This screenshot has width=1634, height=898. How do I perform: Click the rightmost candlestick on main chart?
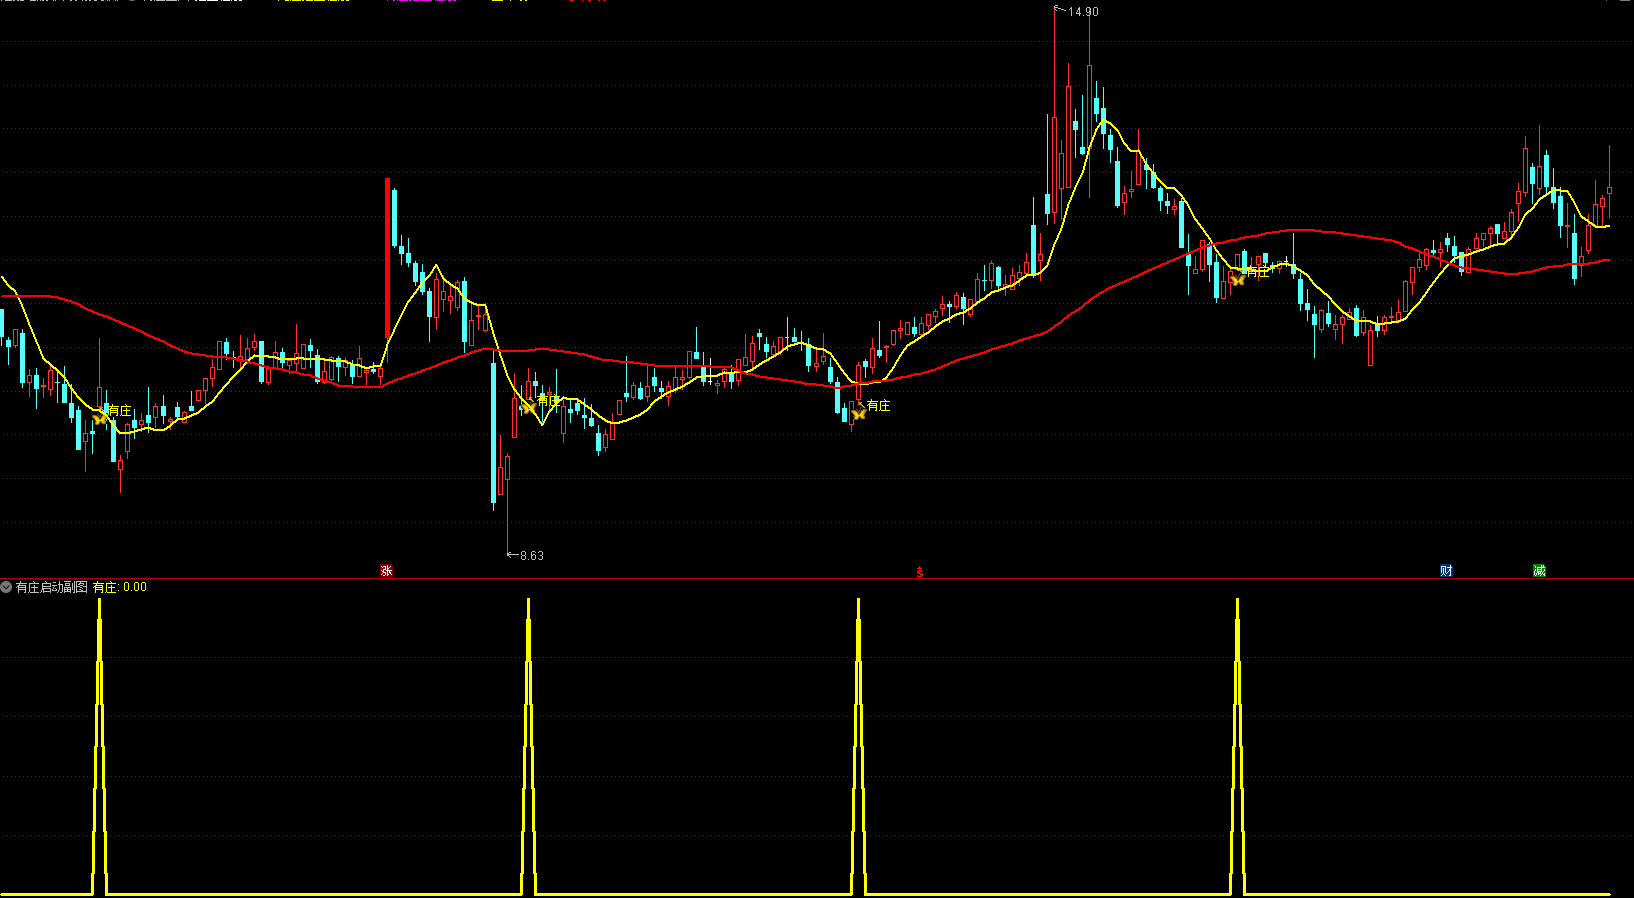[x=1609, y=189]
